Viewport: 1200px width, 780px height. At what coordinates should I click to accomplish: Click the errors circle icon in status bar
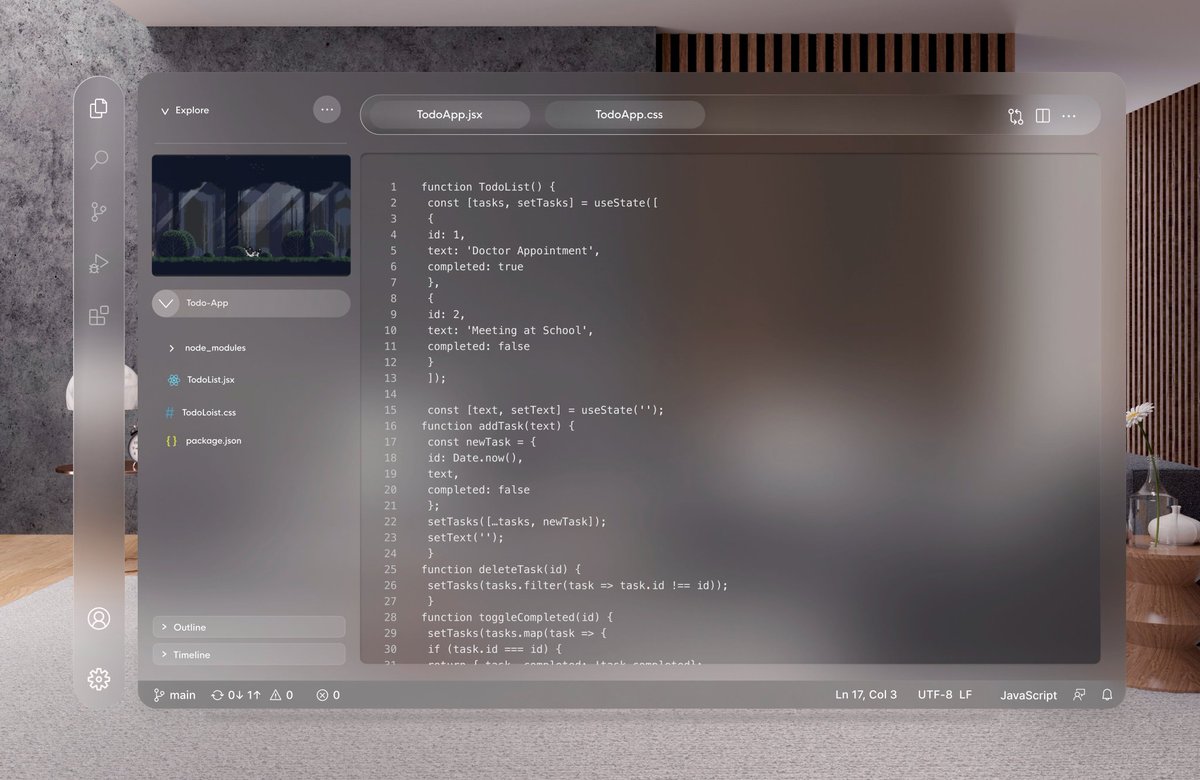pyautogui.click(x=322, y=695)
